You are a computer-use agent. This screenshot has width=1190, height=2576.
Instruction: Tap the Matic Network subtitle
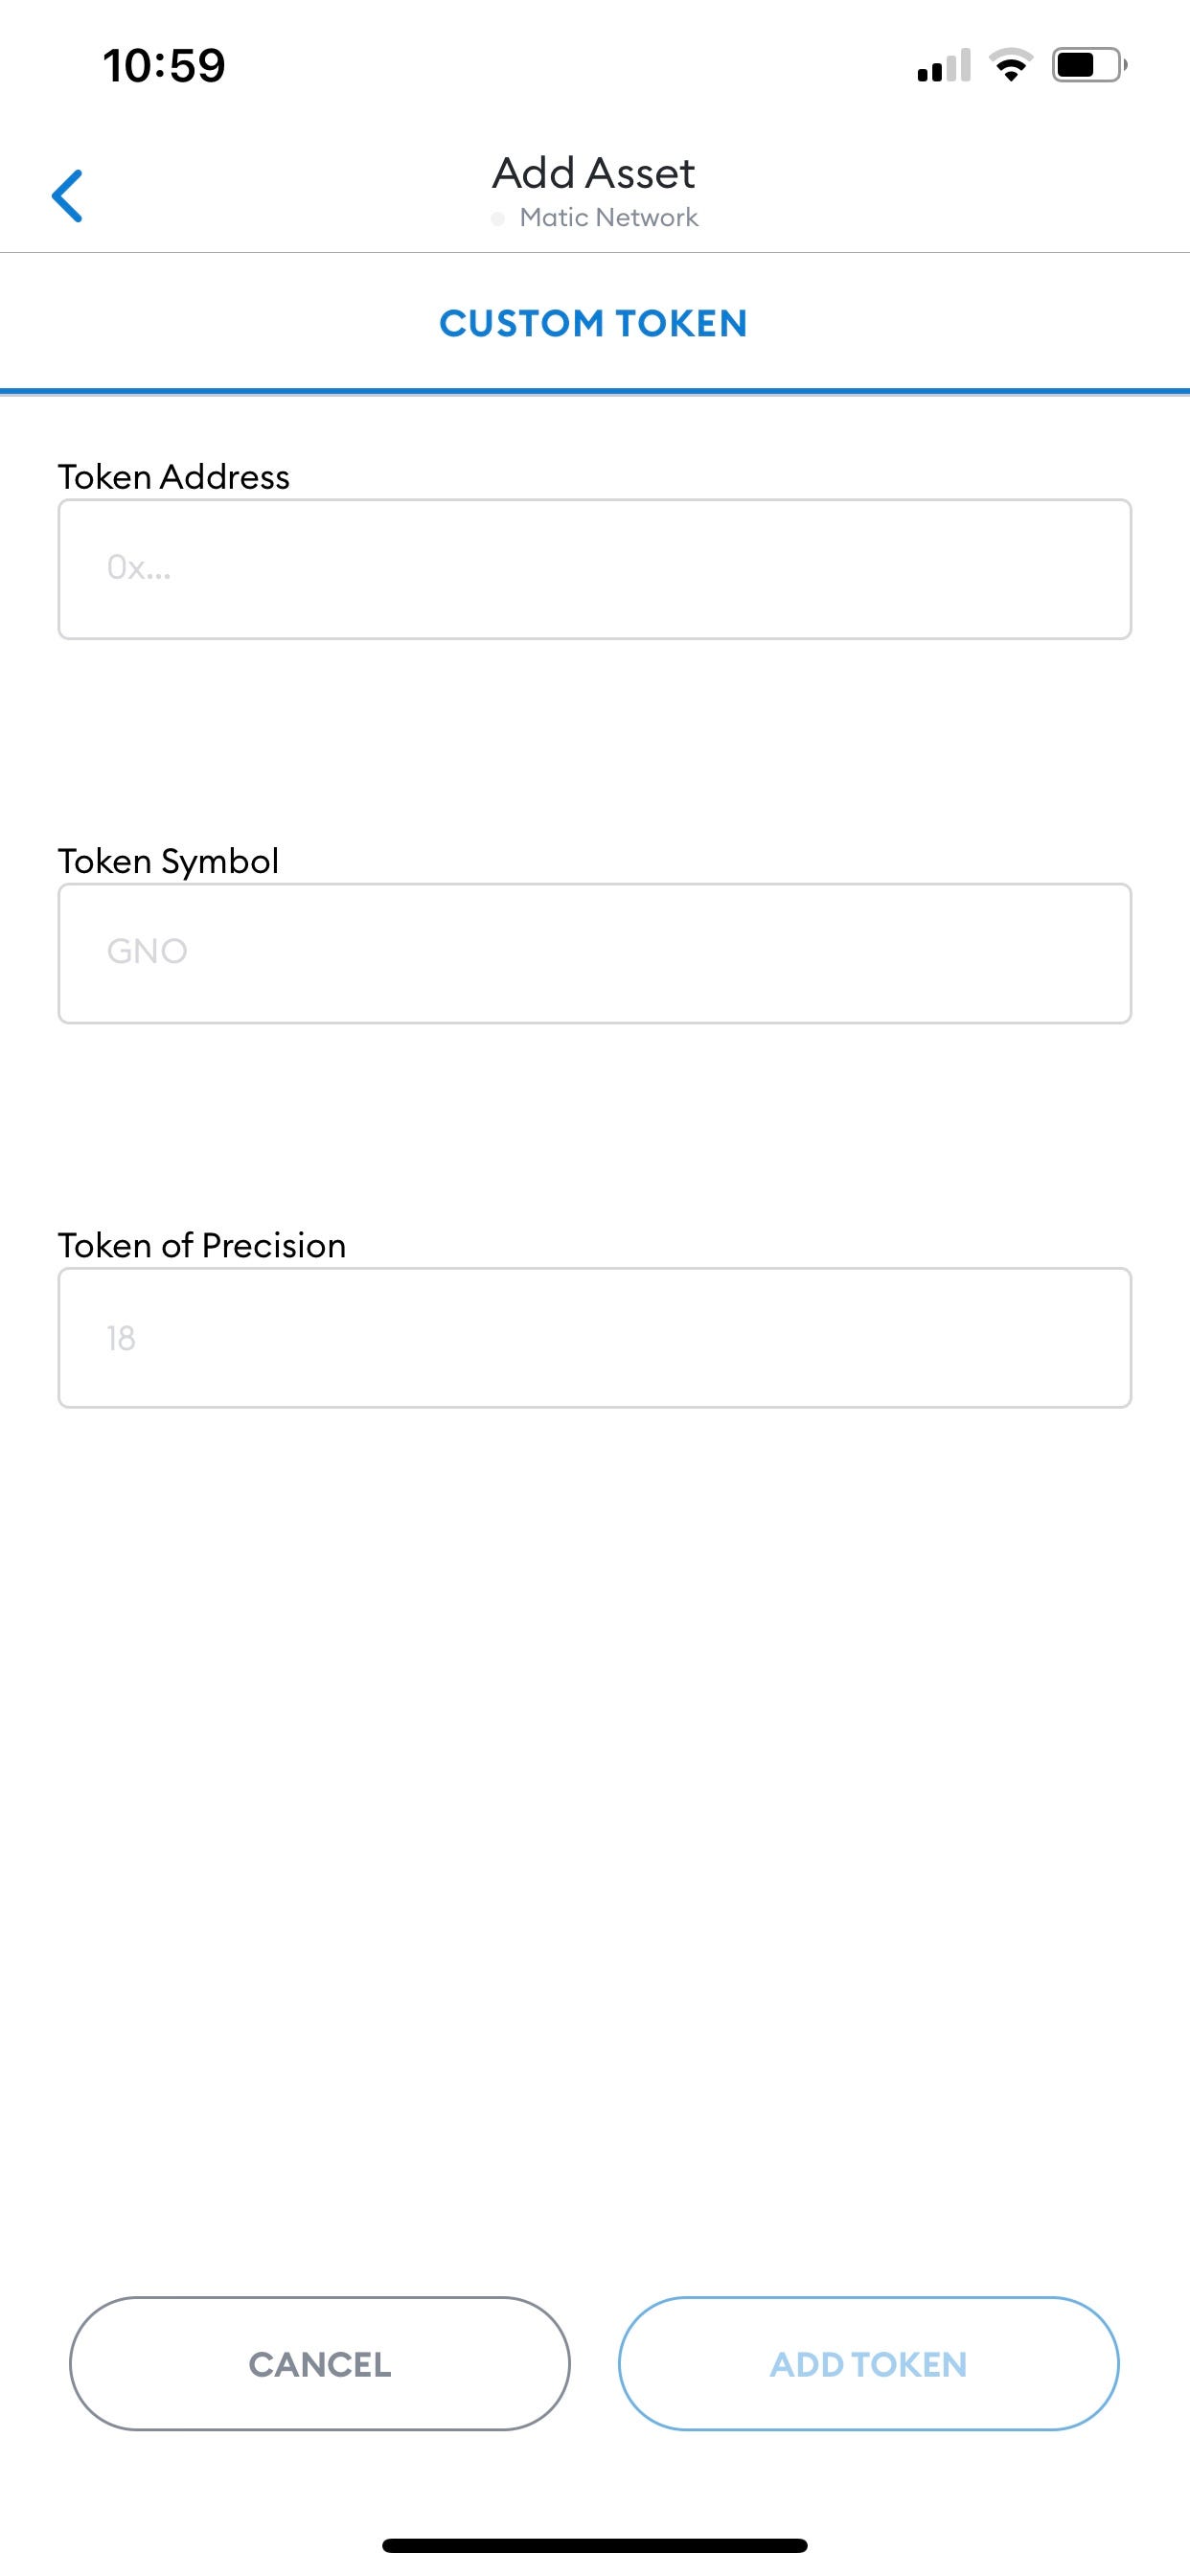pos(609,218)
